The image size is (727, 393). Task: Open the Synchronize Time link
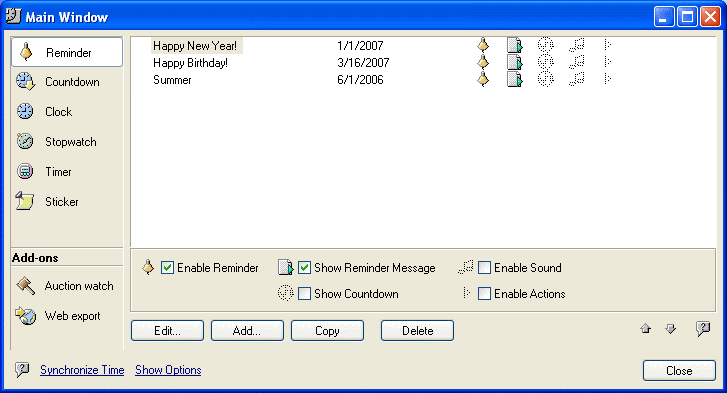coord(82,370)
